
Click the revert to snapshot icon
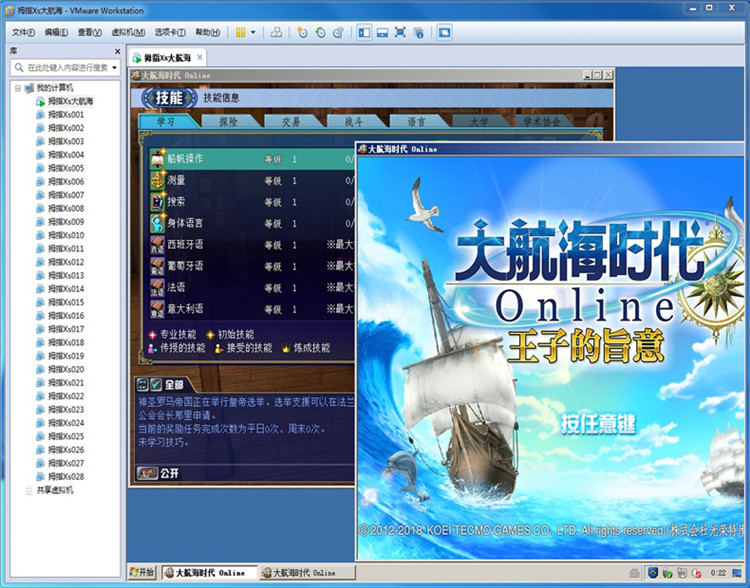pyautogui.click(x=320, y=33)
